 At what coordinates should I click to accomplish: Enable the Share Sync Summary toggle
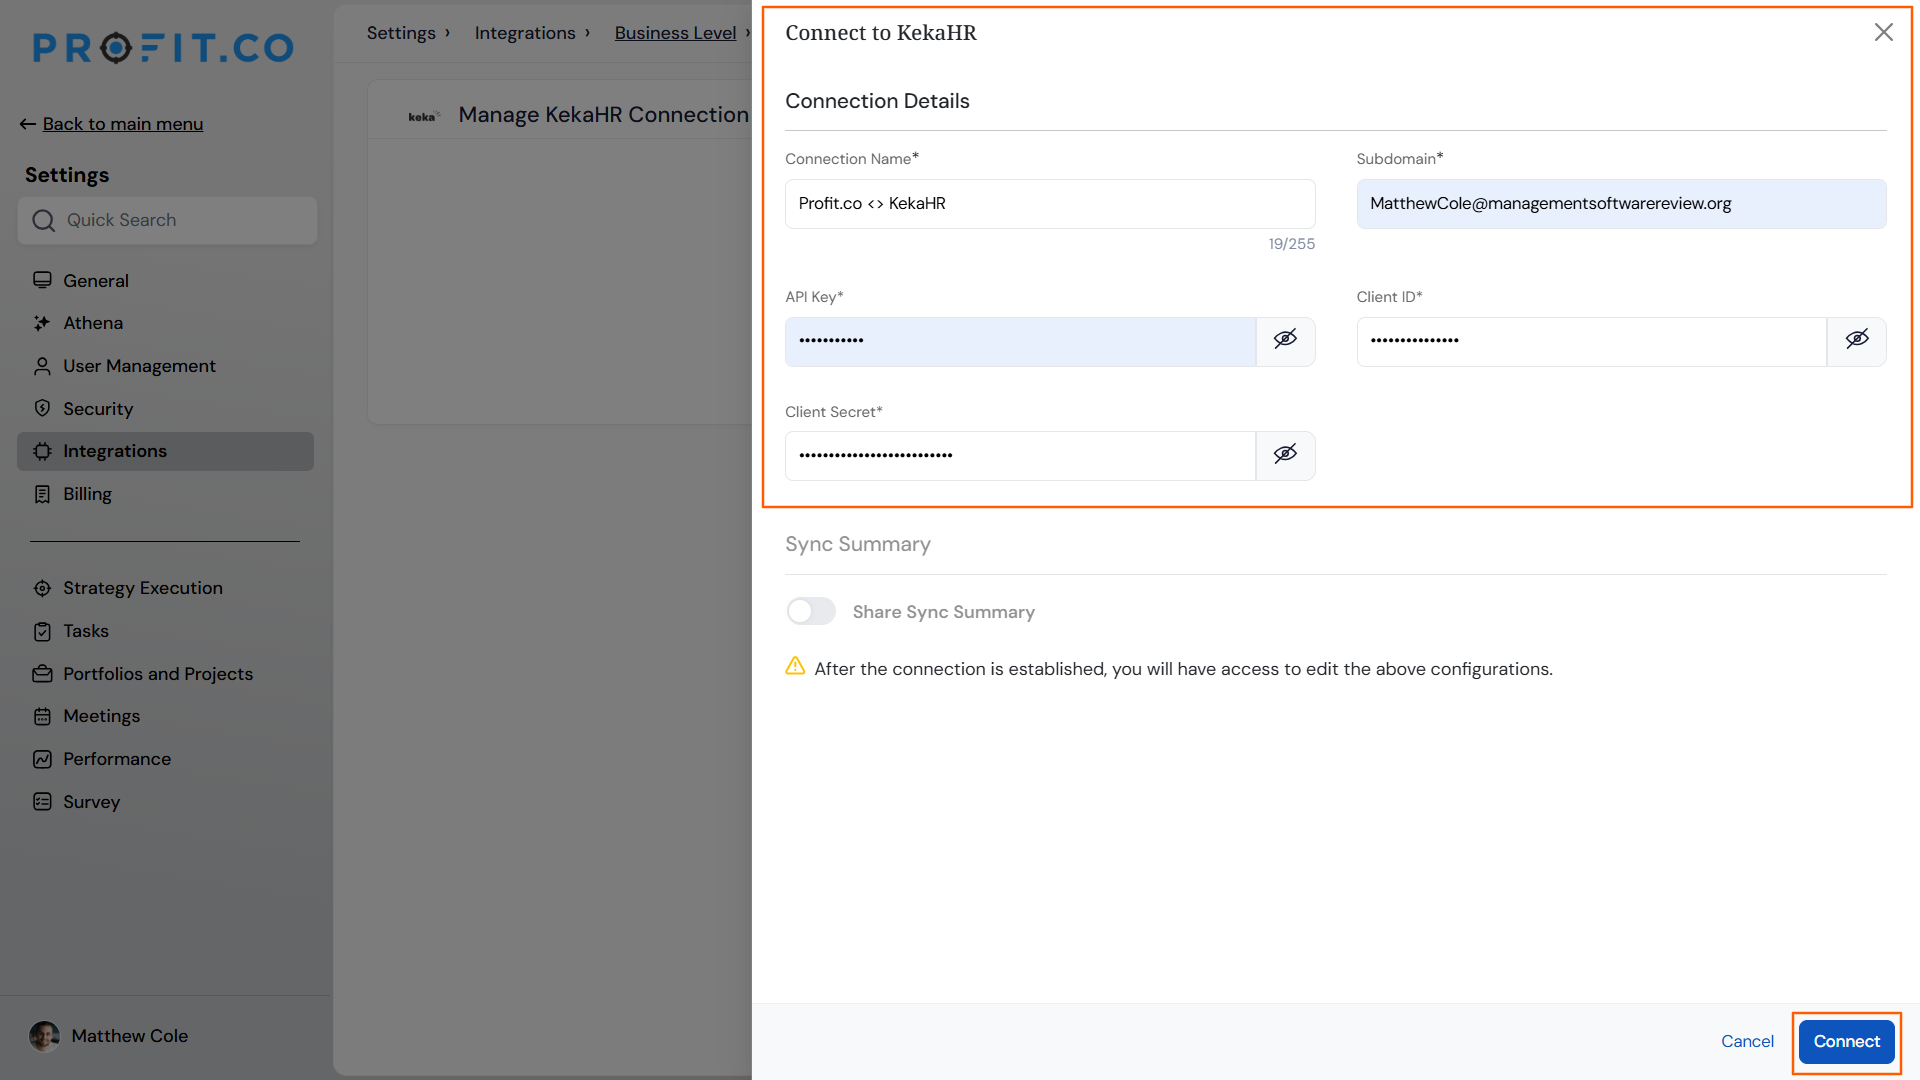811,611
